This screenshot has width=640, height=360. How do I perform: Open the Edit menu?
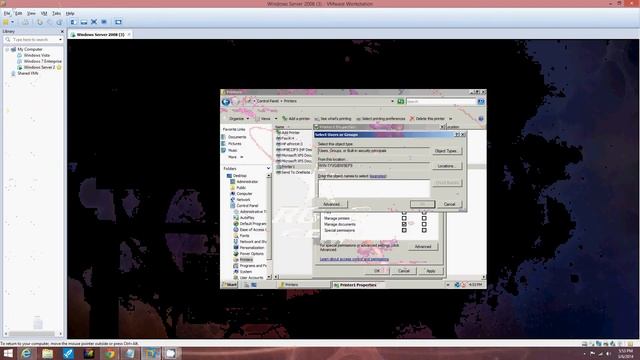coord(19,13)
